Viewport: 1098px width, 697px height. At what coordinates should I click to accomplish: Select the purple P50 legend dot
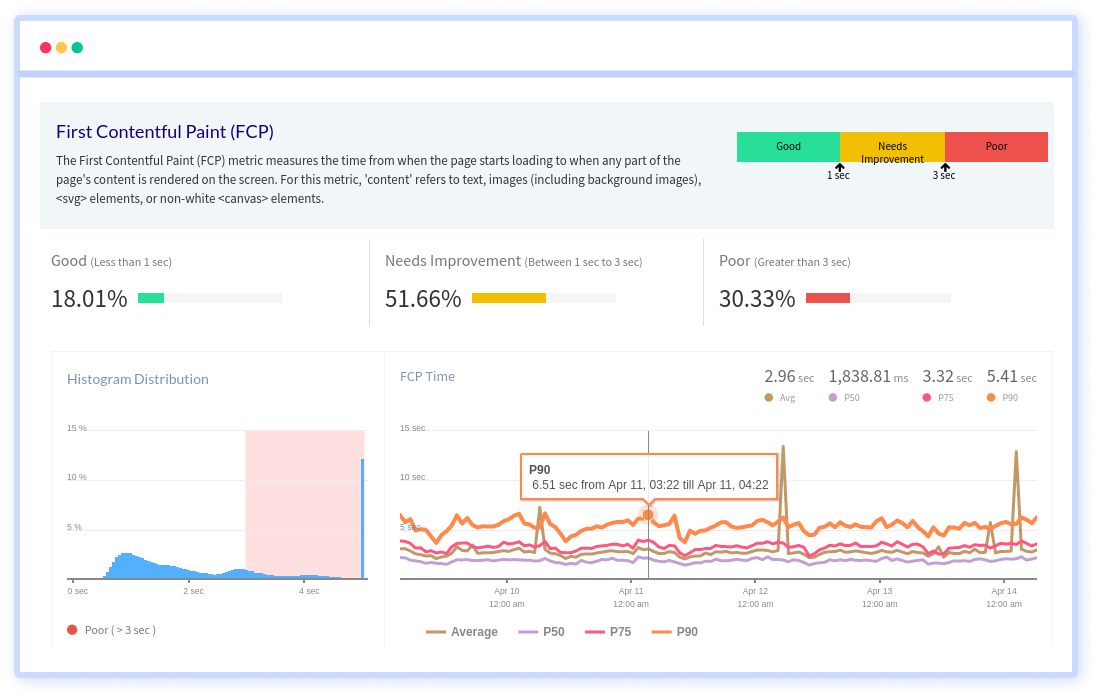(x=831, y=397)
